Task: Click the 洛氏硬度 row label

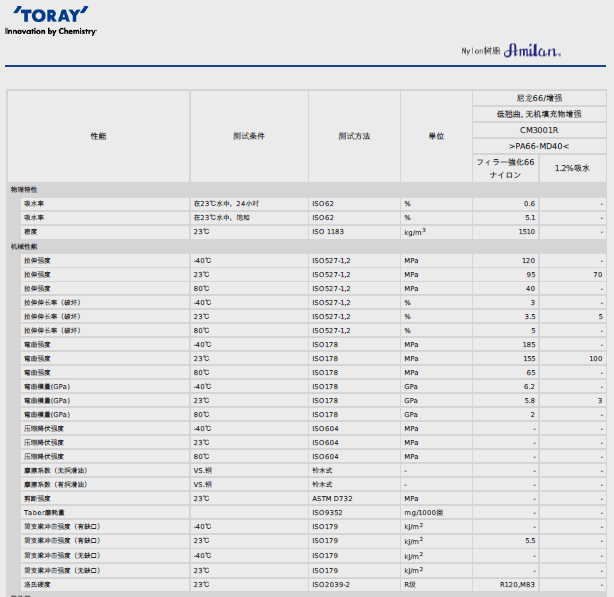Action: 38,584
